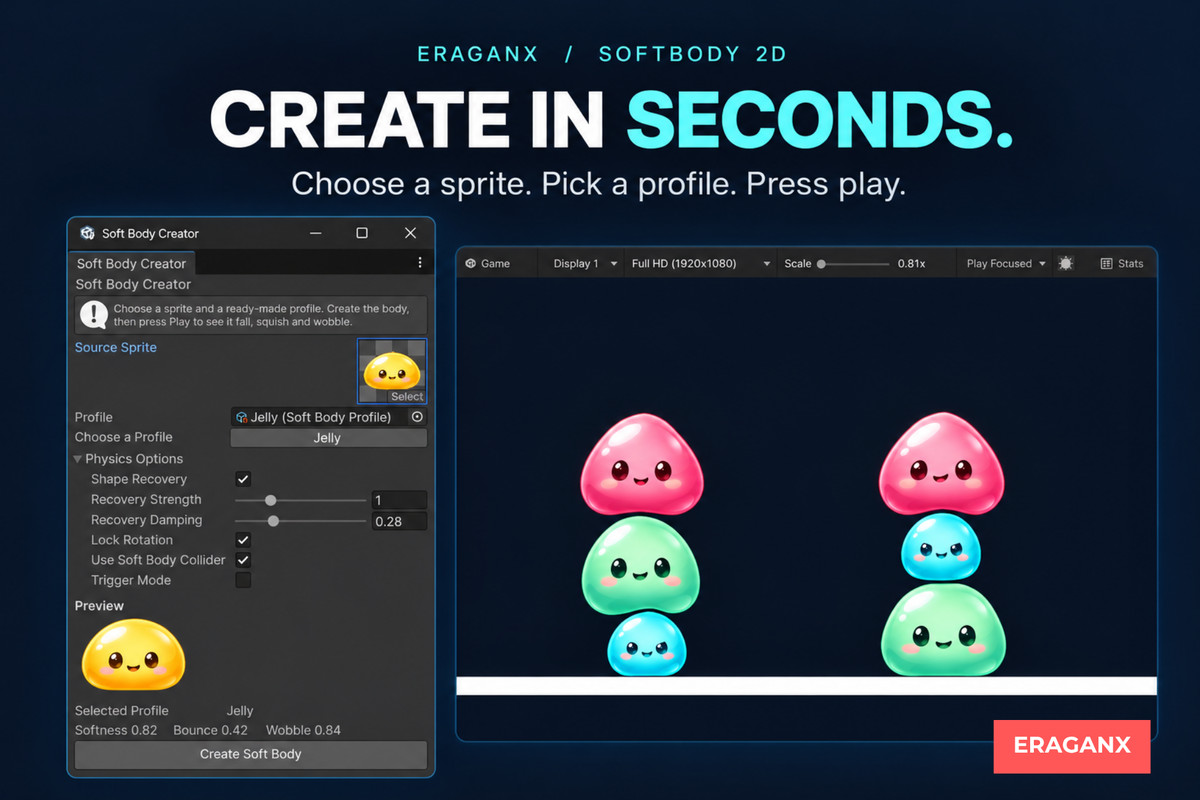Enable the Trigger Mode checkbox
1200x800 pixels.
(x=243, y=580)
